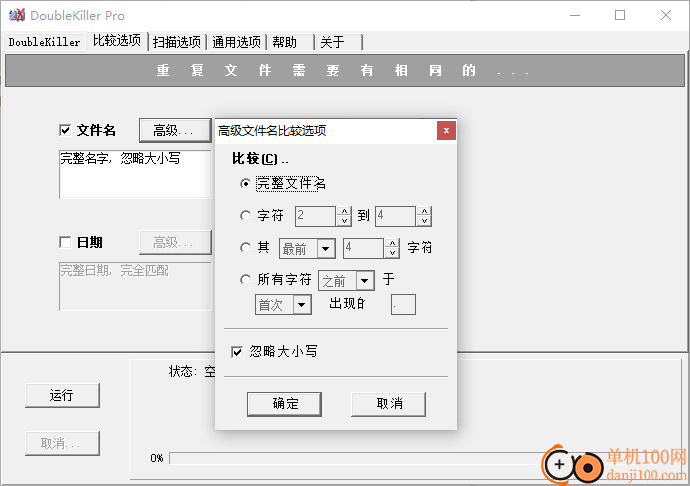Maximize the DoubleKiller Pro window
The image size is (690, 486).
[x=620, y=15]
